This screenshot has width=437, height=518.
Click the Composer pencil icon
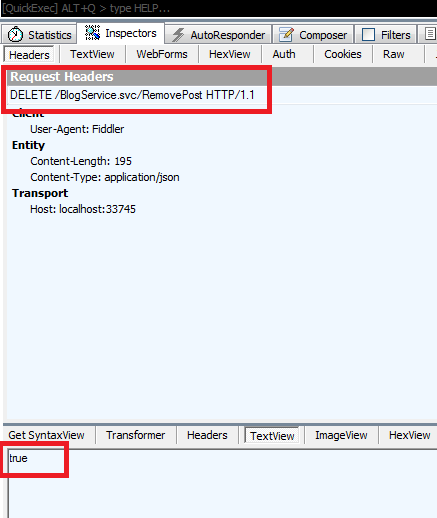click(286, 35)
